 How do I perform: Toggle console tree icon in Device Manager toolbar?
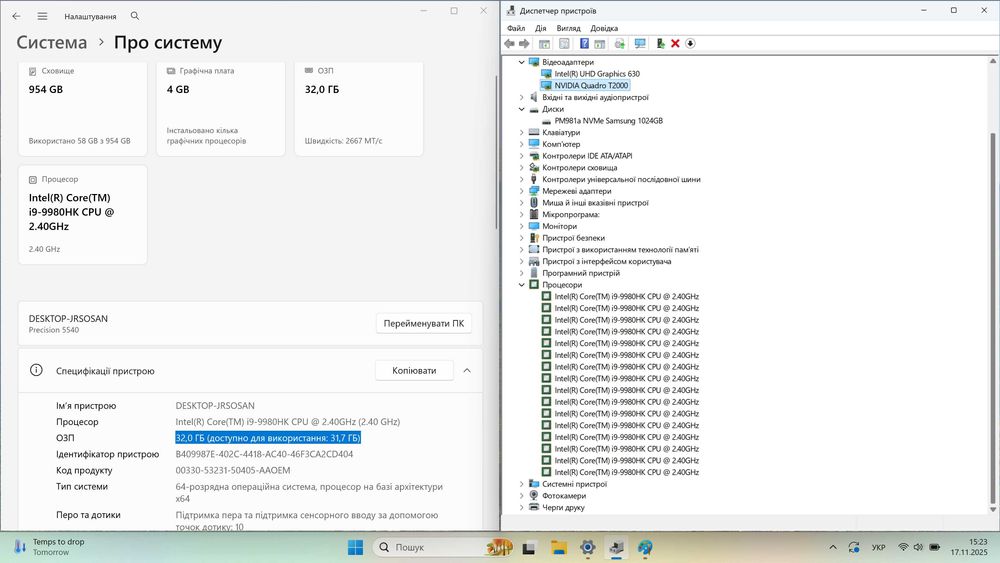pos(544,43)
